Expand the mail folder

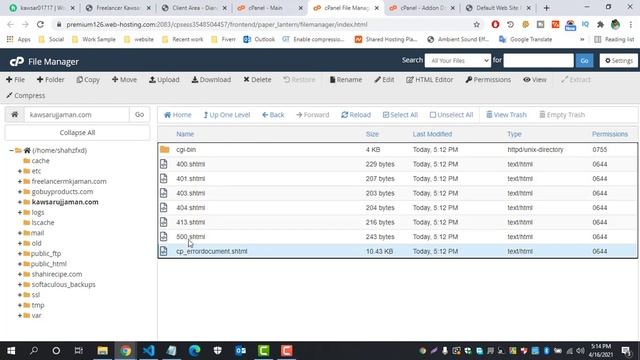pos(20,233)
